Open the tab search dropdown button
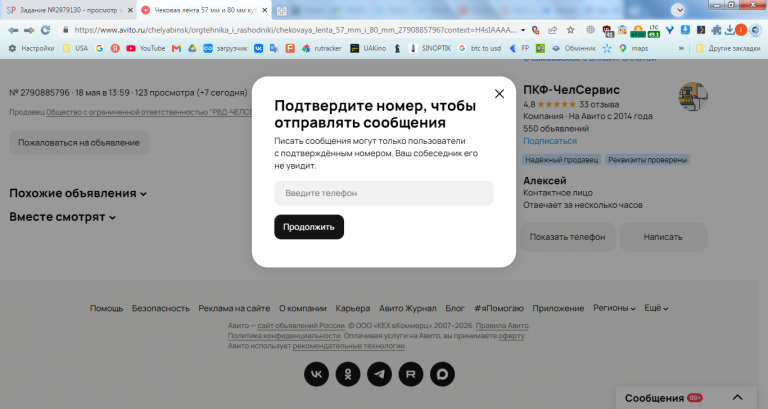This screenshot has height=409, width=768. 678,10
